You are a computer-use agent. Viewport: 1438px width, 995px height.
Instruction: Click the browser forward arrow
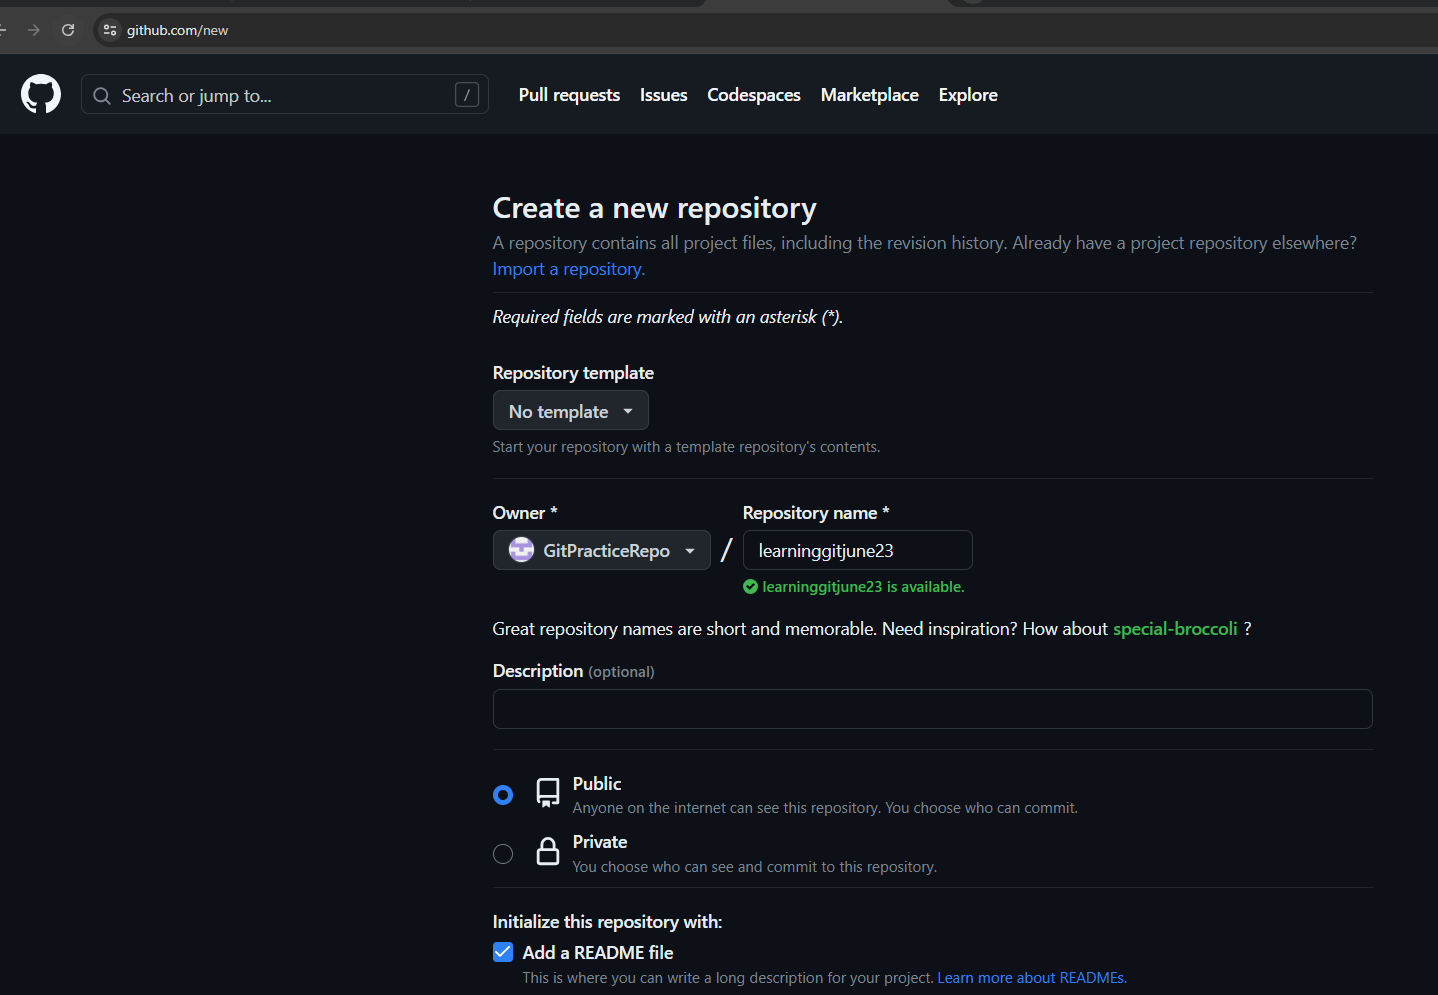click(34, 30)
